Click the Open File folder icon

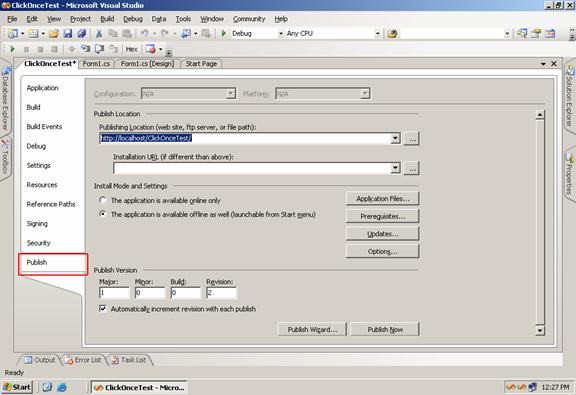[x=54, y=33]
